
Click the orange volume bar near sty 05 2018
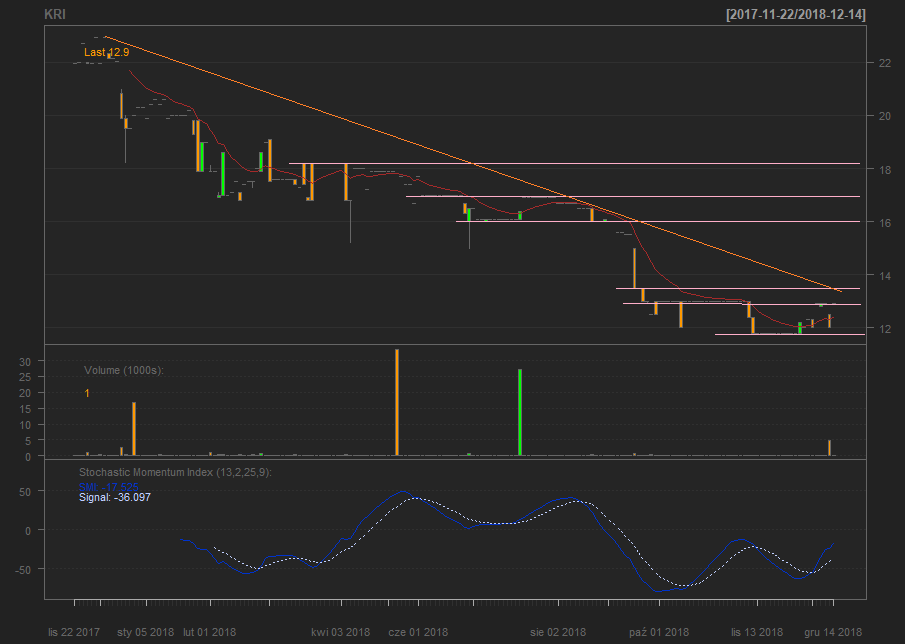[134, 429]
